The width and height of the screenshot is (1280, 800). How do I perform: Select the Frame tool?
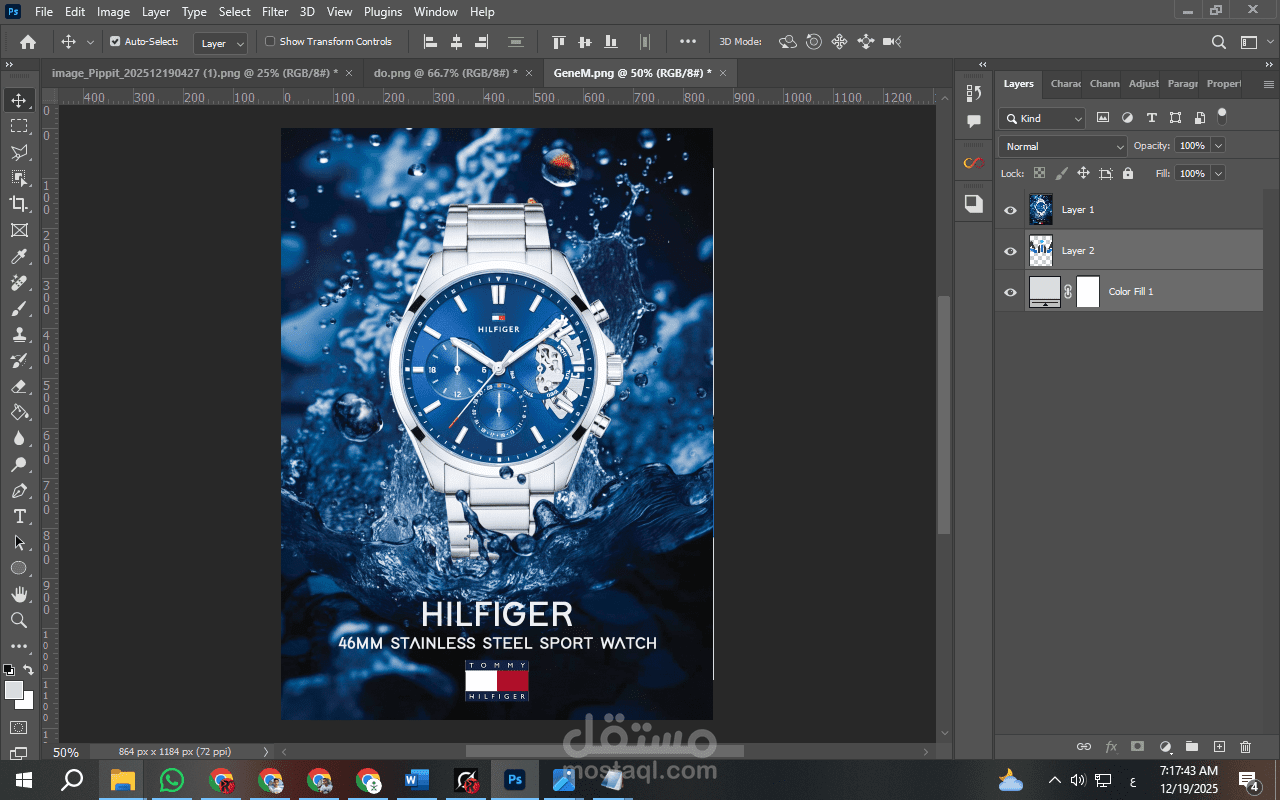19,230
